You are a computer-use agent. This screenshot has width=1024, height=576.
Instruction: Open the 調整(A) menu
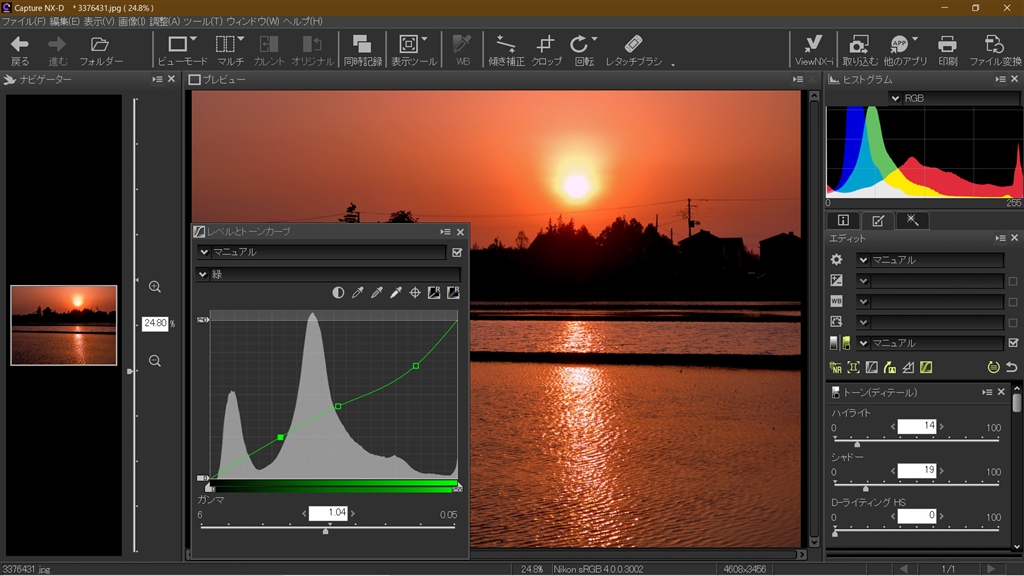(165, 21)
